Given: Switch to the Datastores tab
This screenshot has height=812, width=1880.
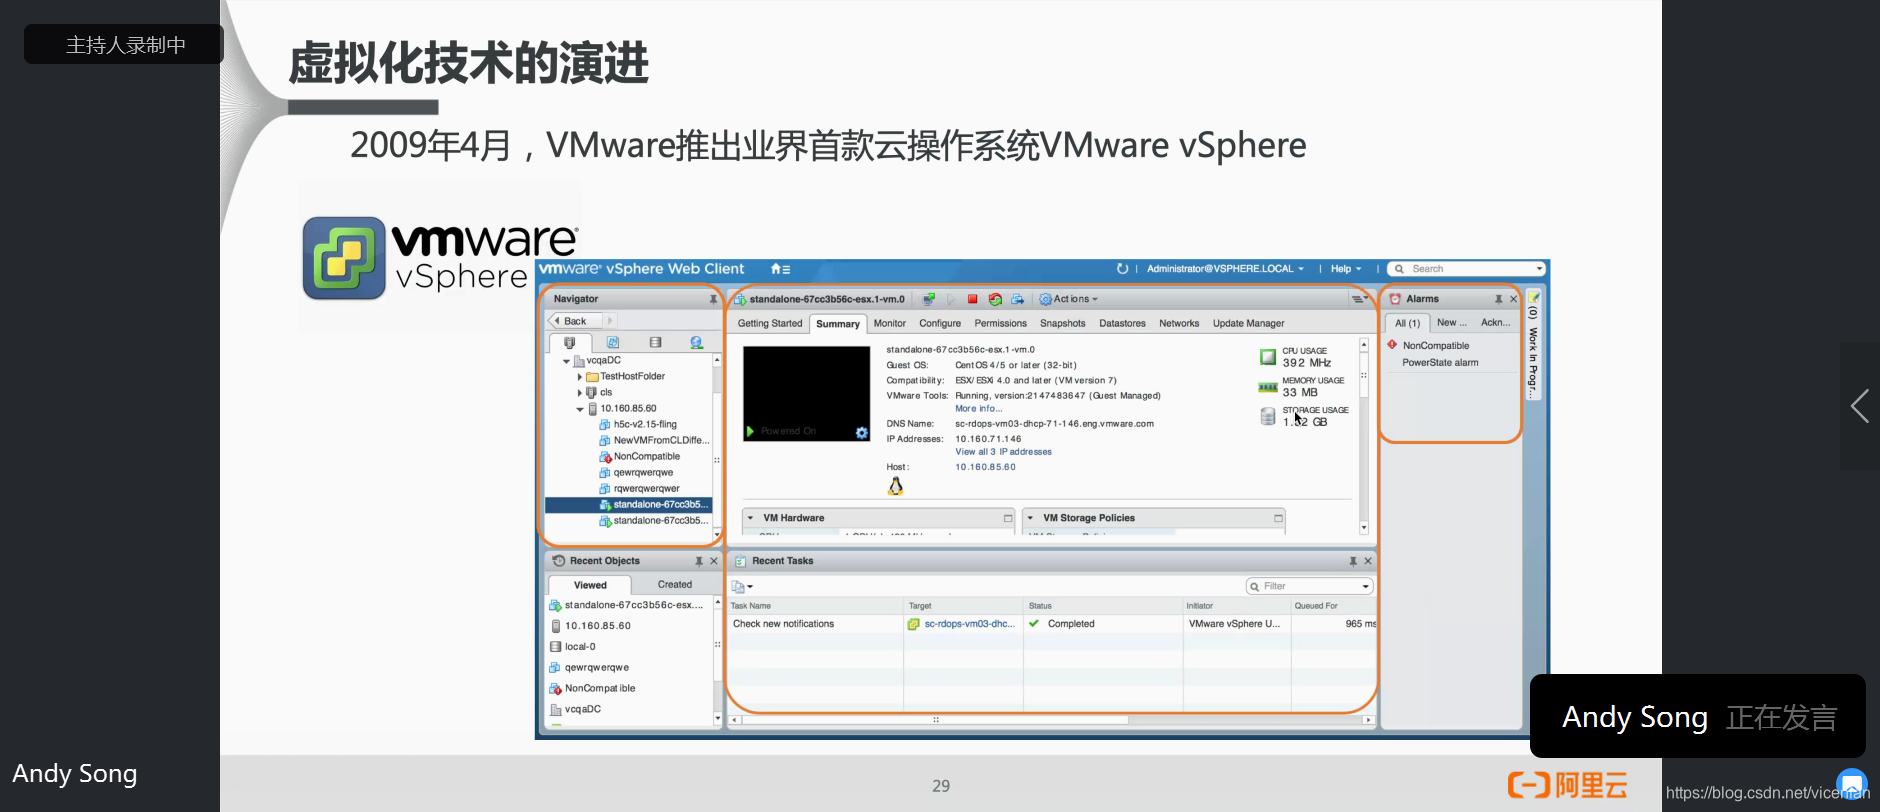Looking at the screenshot, I should [x=1122, y=323].
